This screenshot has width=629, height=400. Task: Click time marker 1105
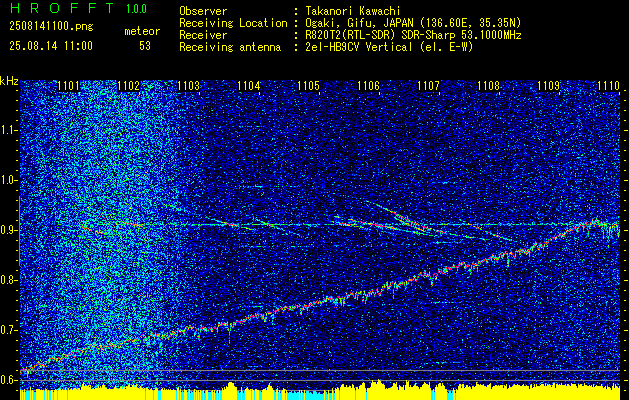[308, 86]
